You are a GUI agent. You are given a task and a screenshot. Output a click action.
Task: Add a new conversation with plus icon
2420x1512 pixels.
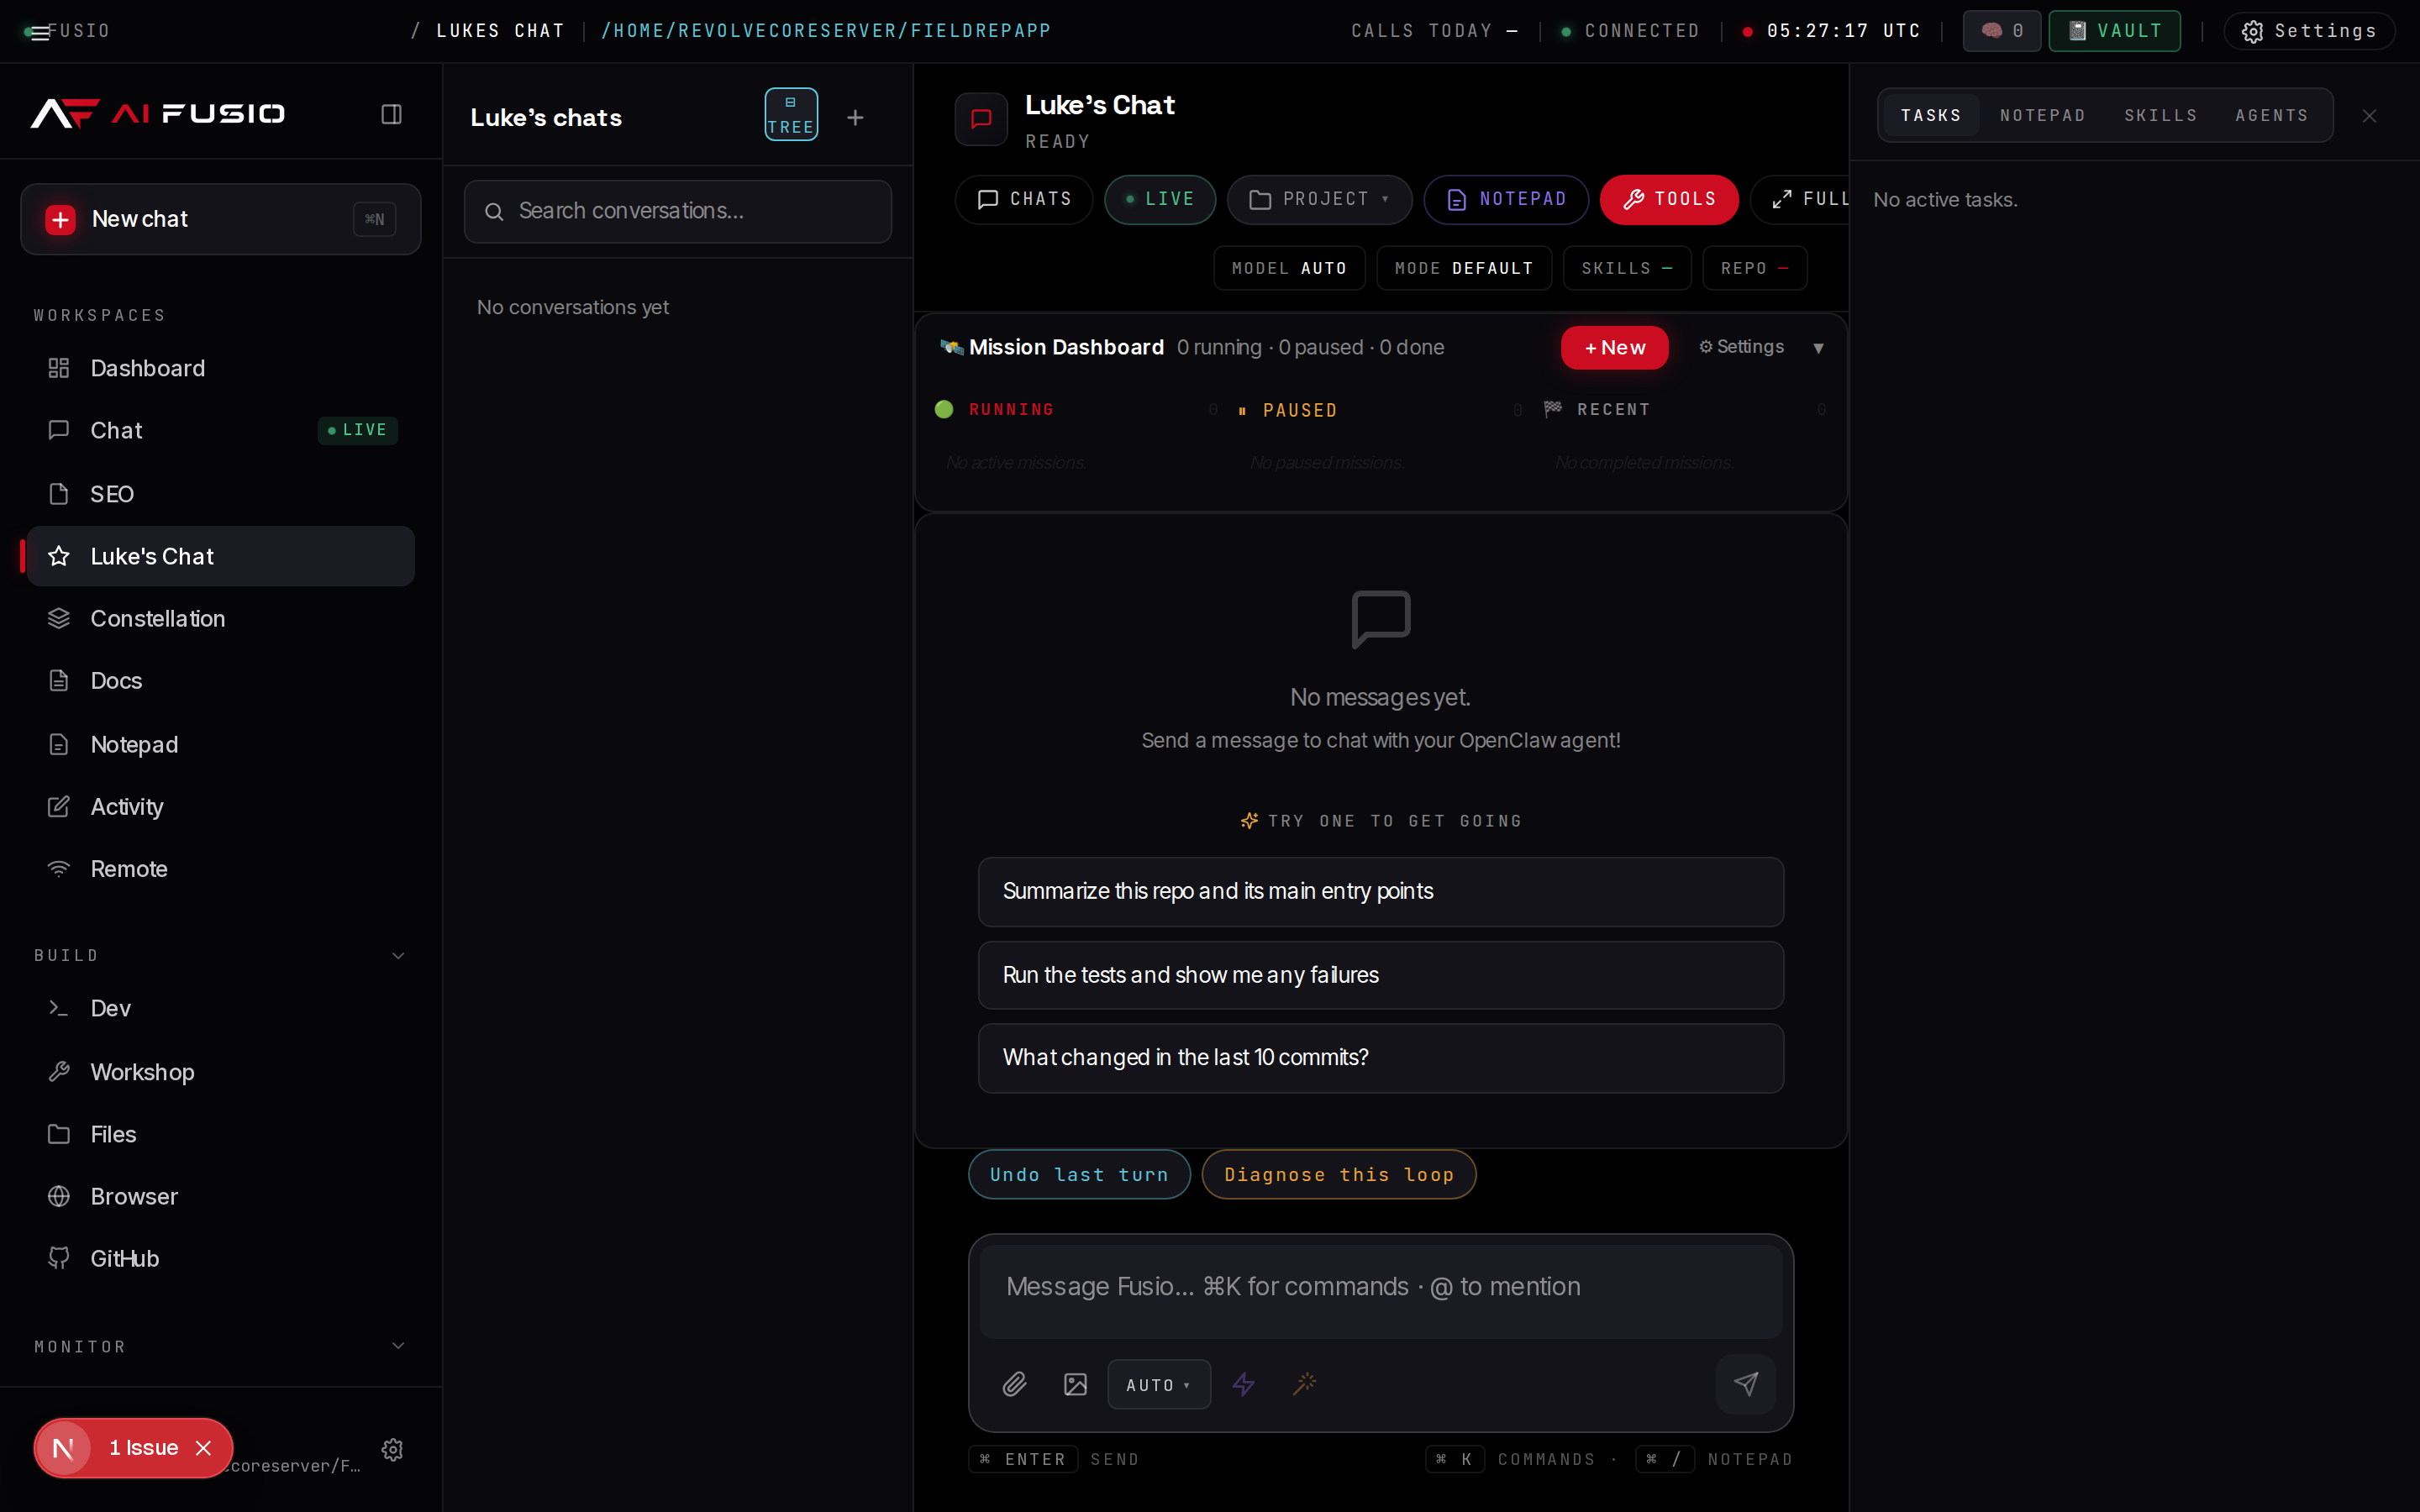pyautogui.click(x=855, y=118)
